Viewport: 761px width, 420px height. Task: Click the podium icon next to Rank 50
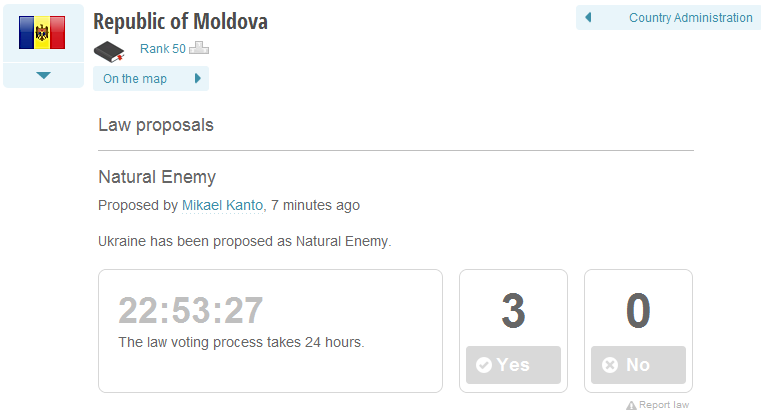(x=200, y=48)
